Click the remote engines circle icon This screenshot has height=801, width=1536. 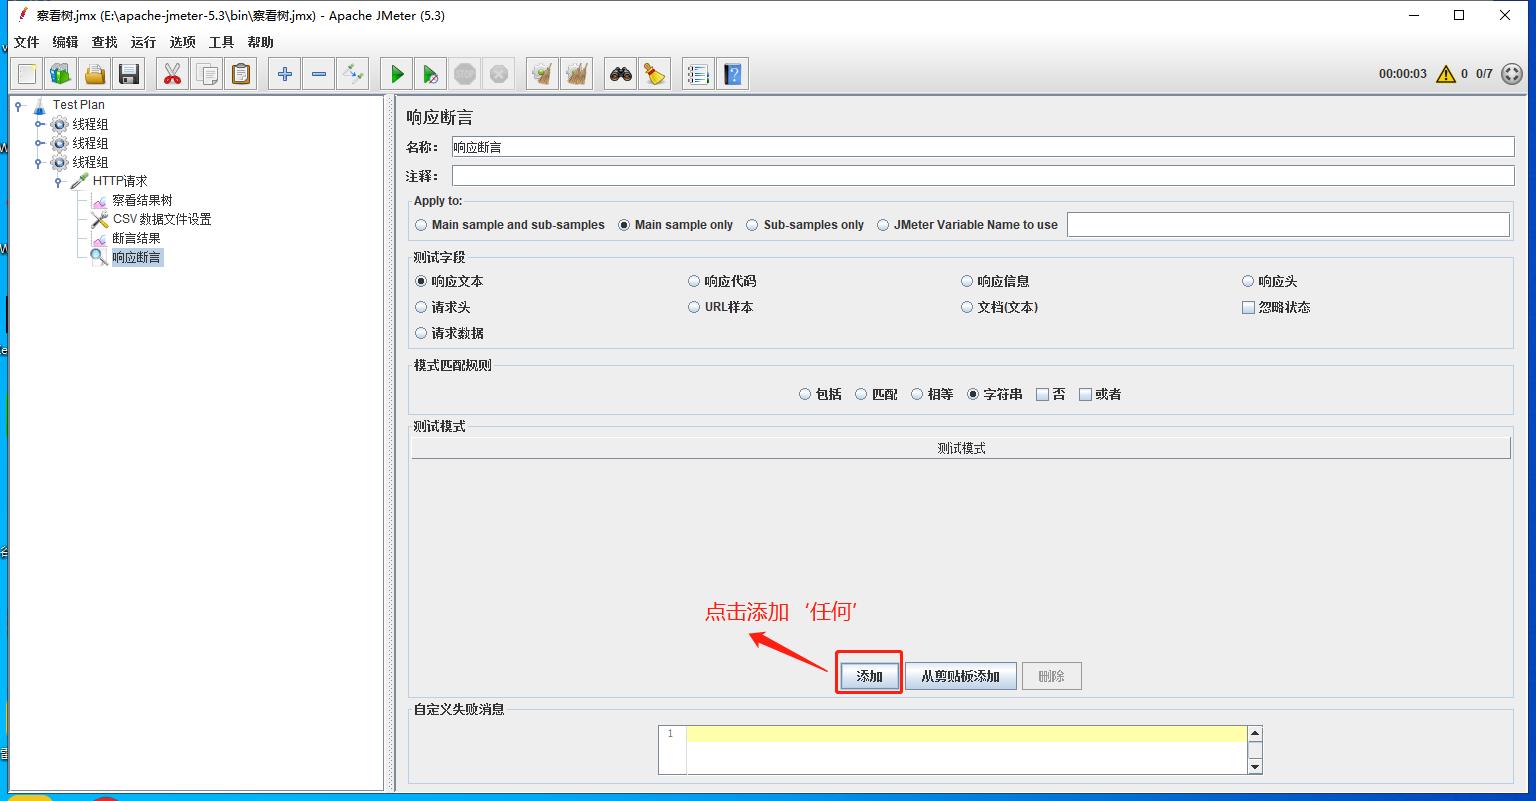coord(1513,74)
